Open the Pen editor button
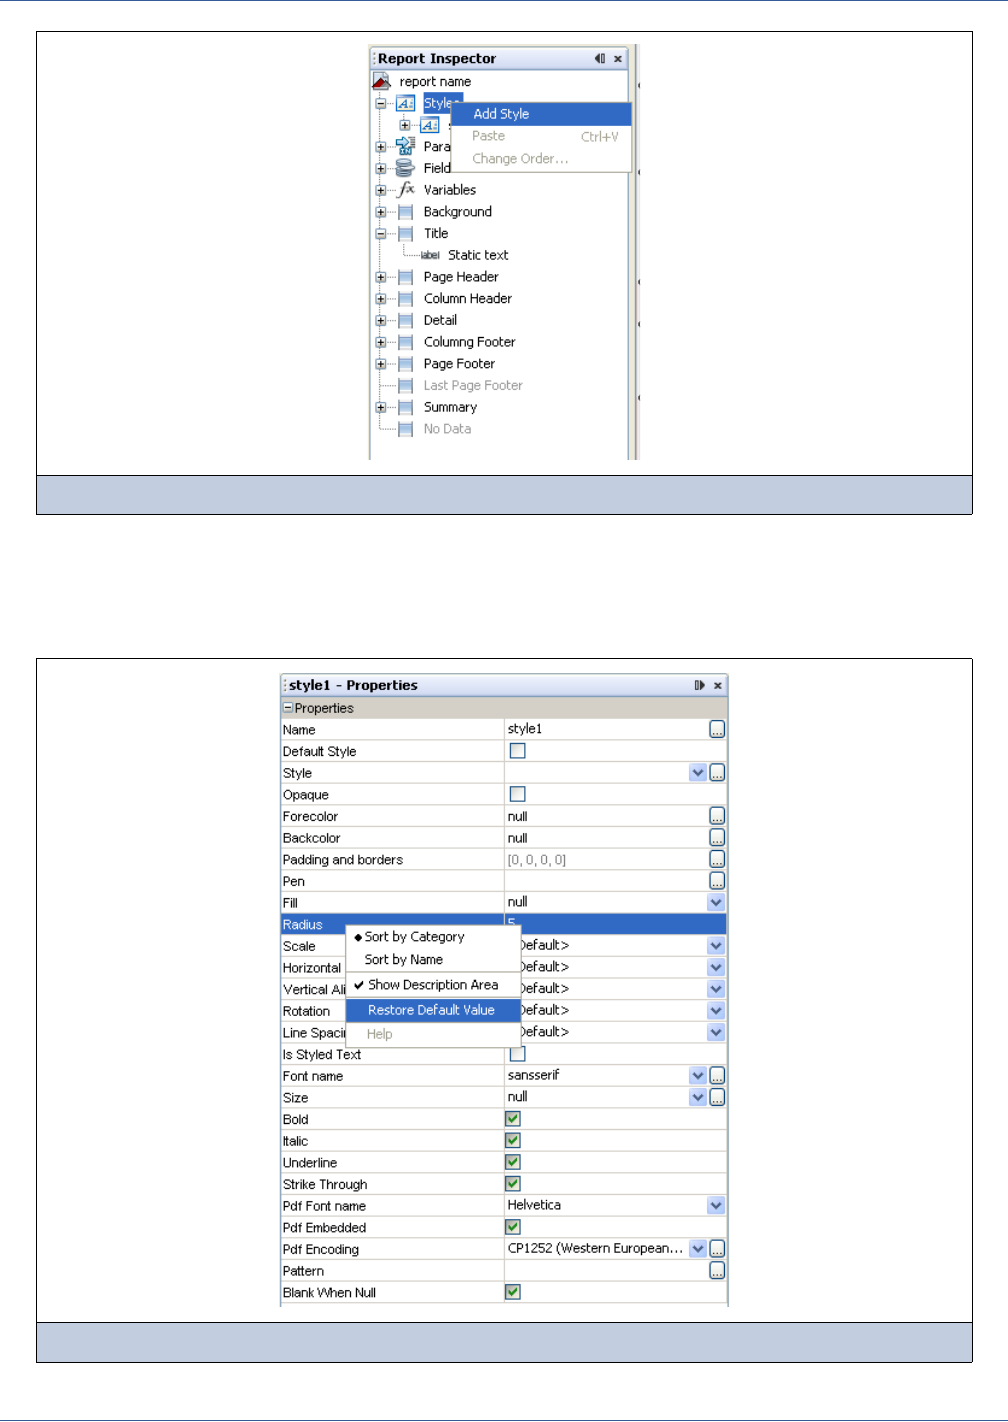The image size is (1008, 1422). [717, 881]
